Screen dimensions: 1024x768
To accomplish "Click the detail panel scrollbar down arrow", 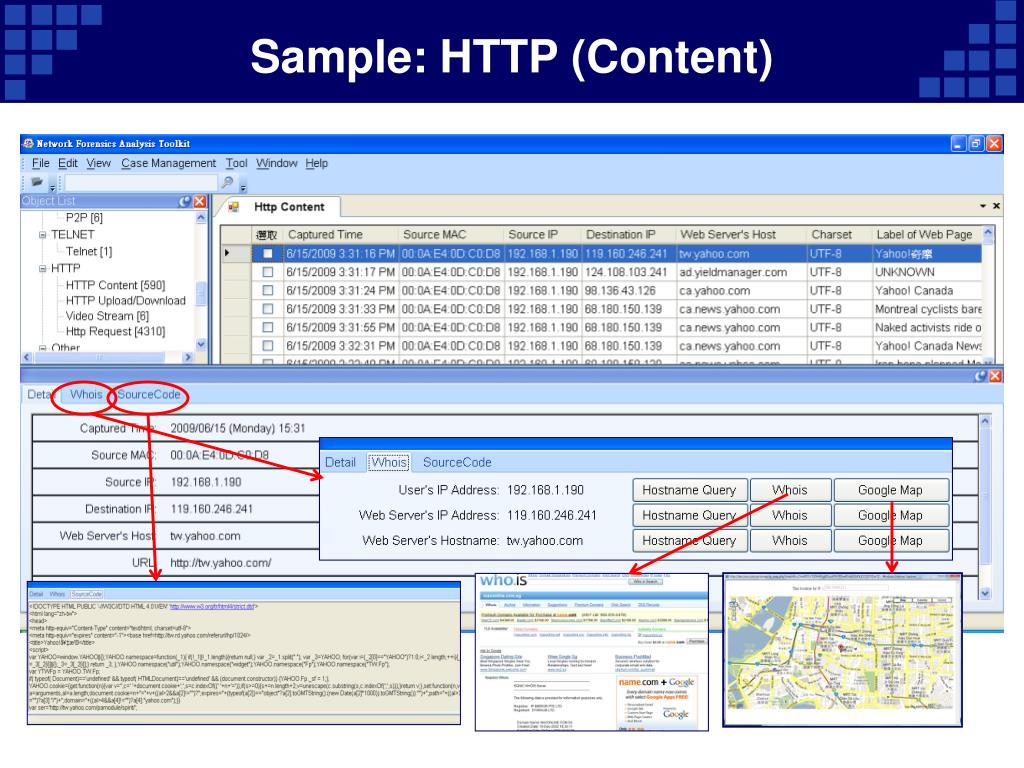I will click(x=985, y=593).
